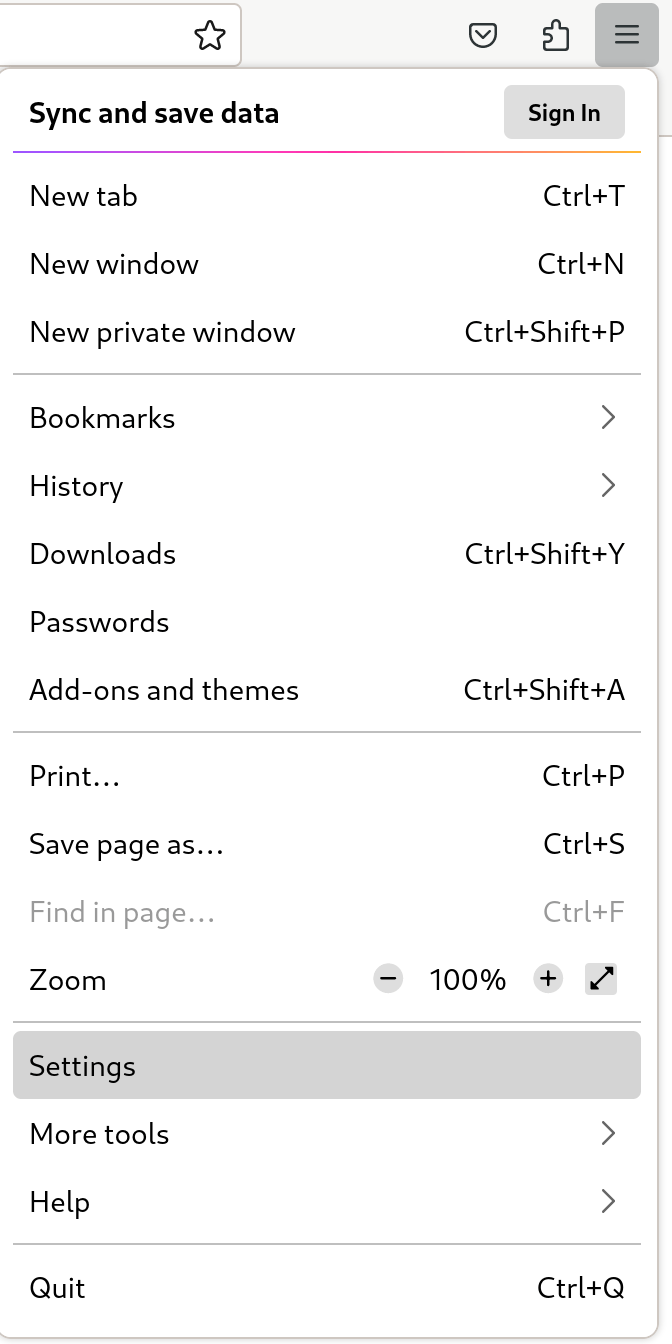
Task: Click the 100% zoom level indicator
Action: click(x=467, y=979)
